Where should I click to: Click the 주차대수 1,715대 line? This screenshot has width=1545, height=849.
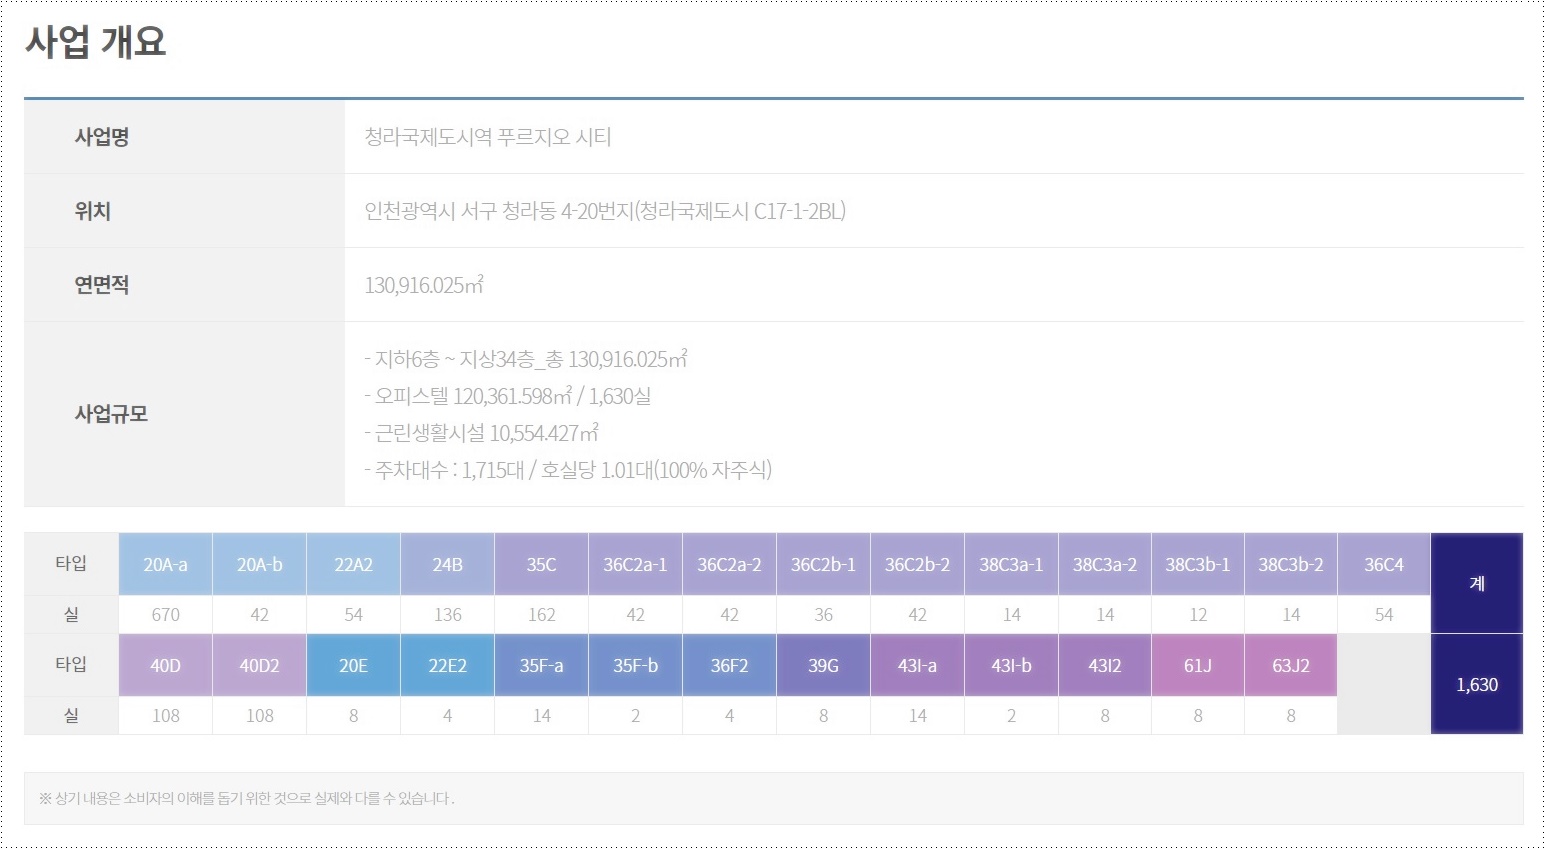(568, 470)
